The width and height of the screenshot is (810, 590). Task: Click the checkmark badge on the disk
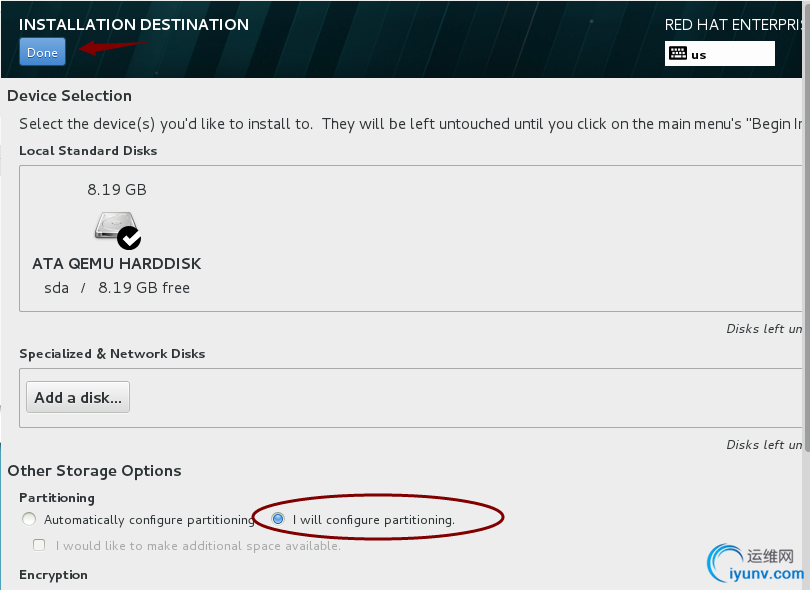[129, 237]
